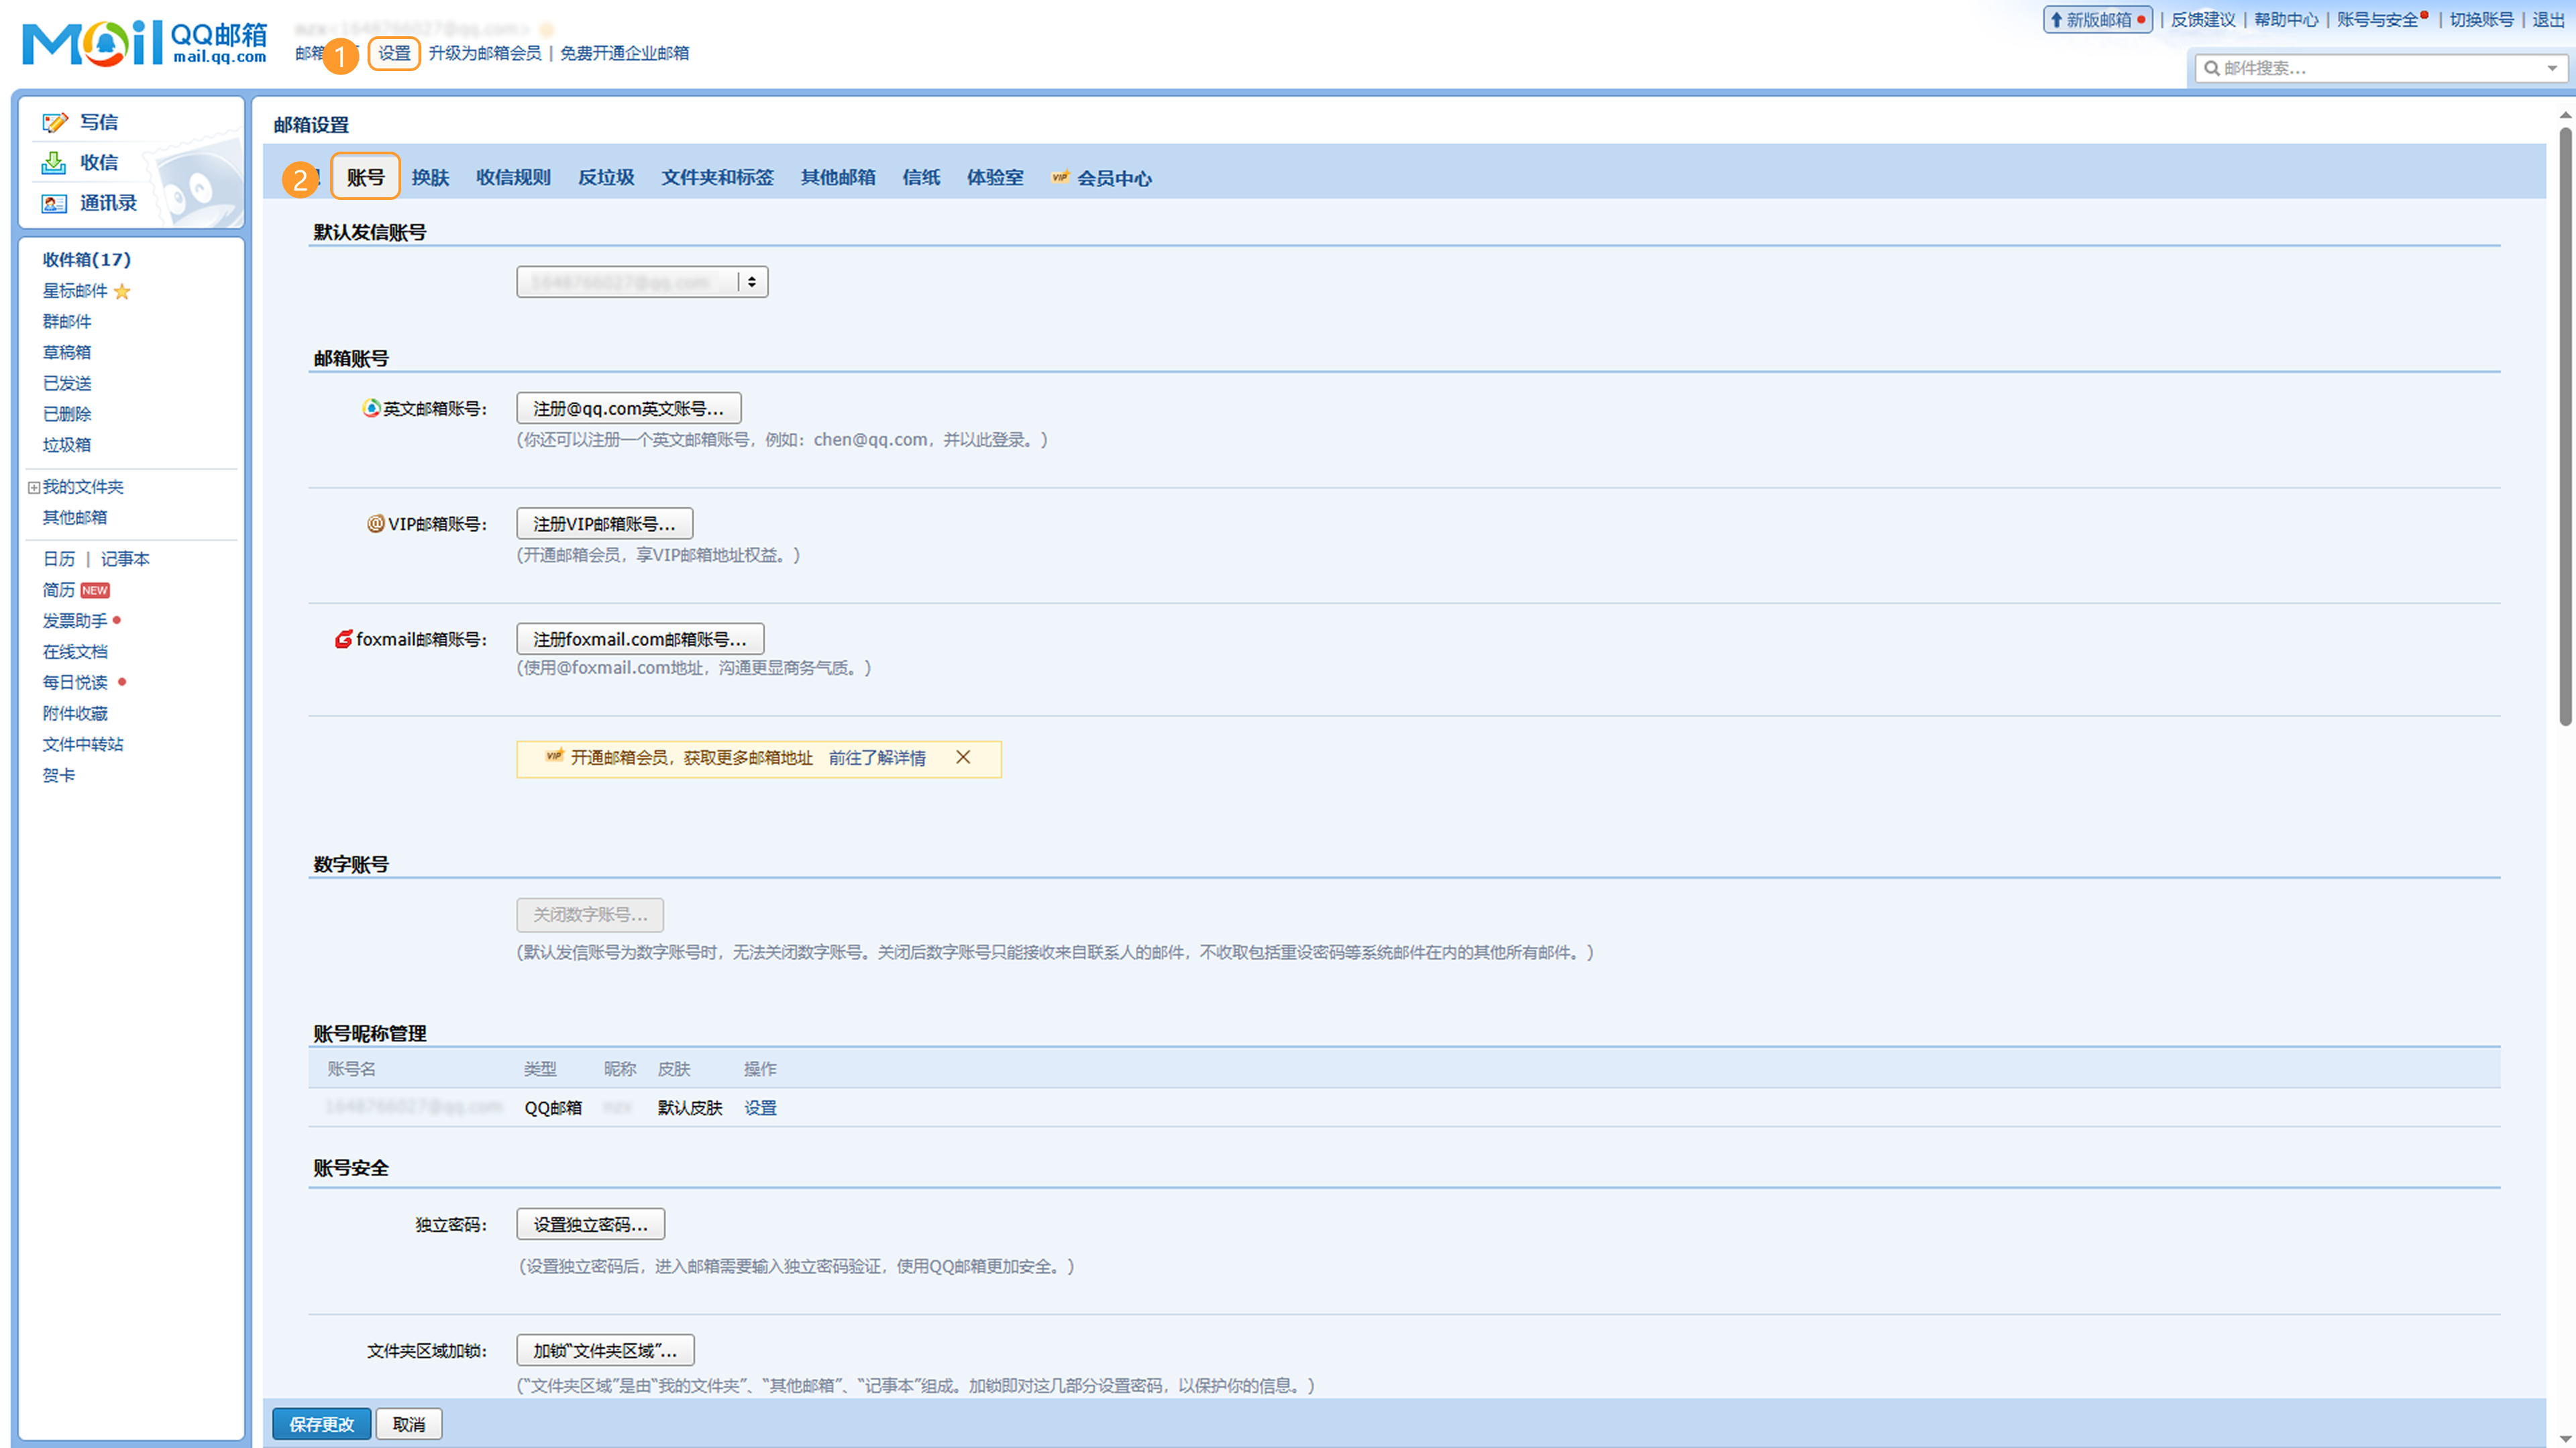This screenshot has height=1448, width=2576.
Task: Open the contacts (通讯录) icon
Action: pos(54,203)
